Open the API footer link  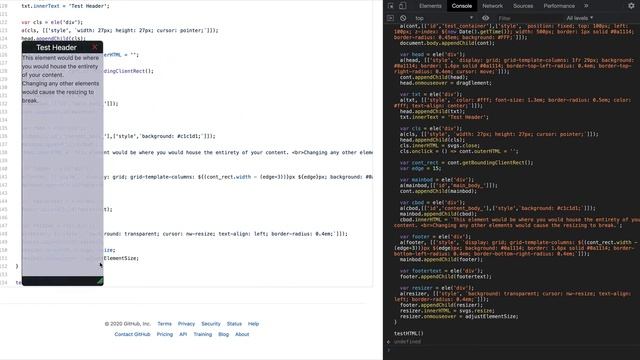[183, 334]
